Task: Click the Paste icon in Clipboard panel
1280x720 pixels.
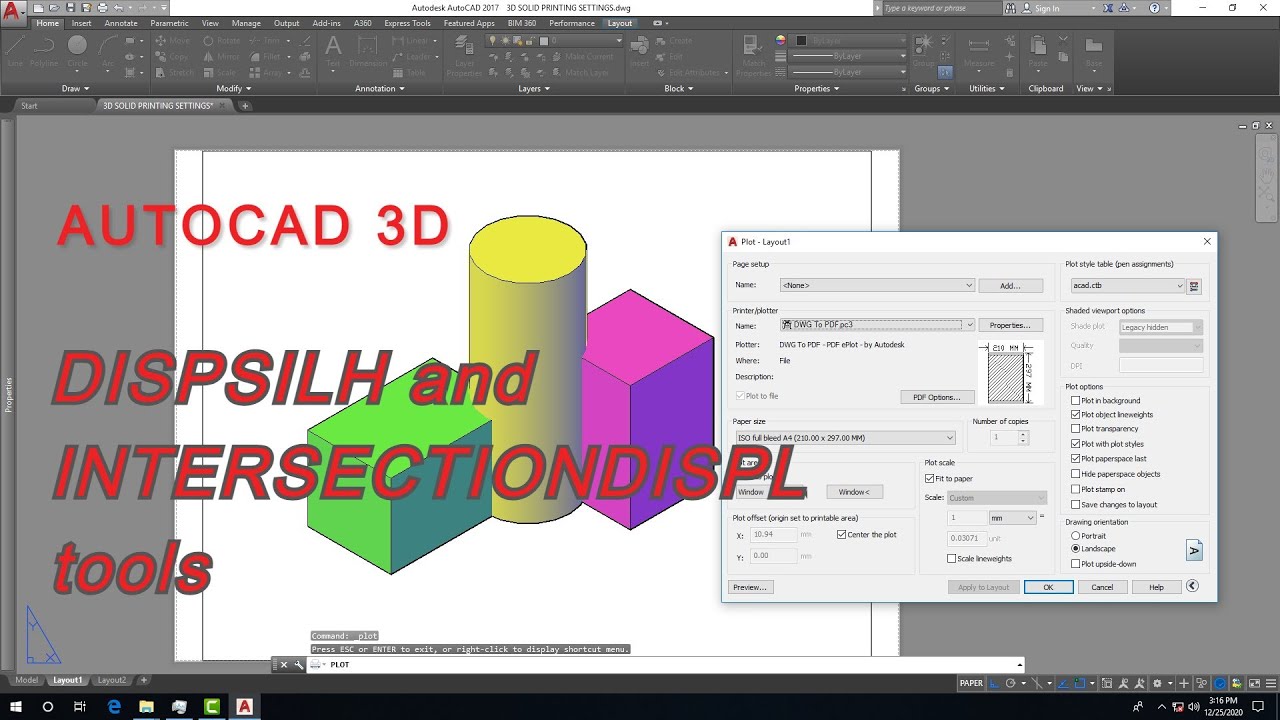Action: (x=1038, y=51)
